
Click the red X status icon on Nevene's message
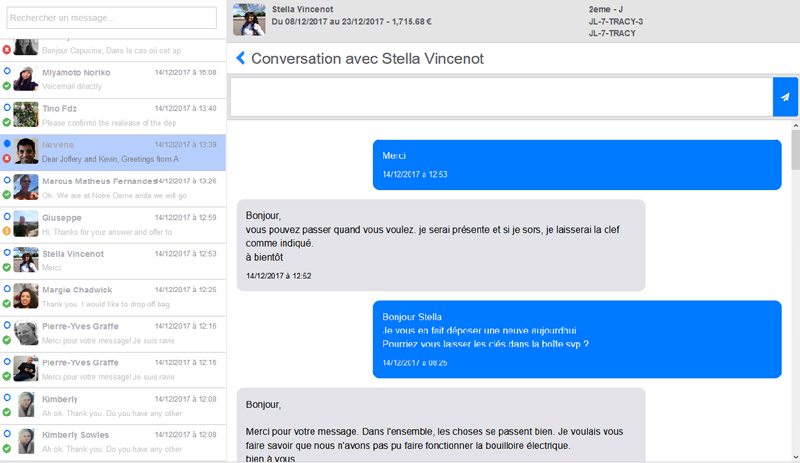(x=7, y=159)
